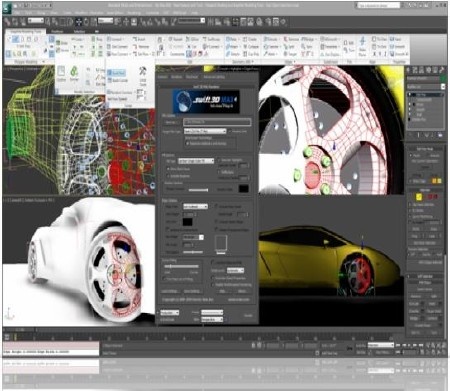Click the Save Settings button

[x=192, y=291]
